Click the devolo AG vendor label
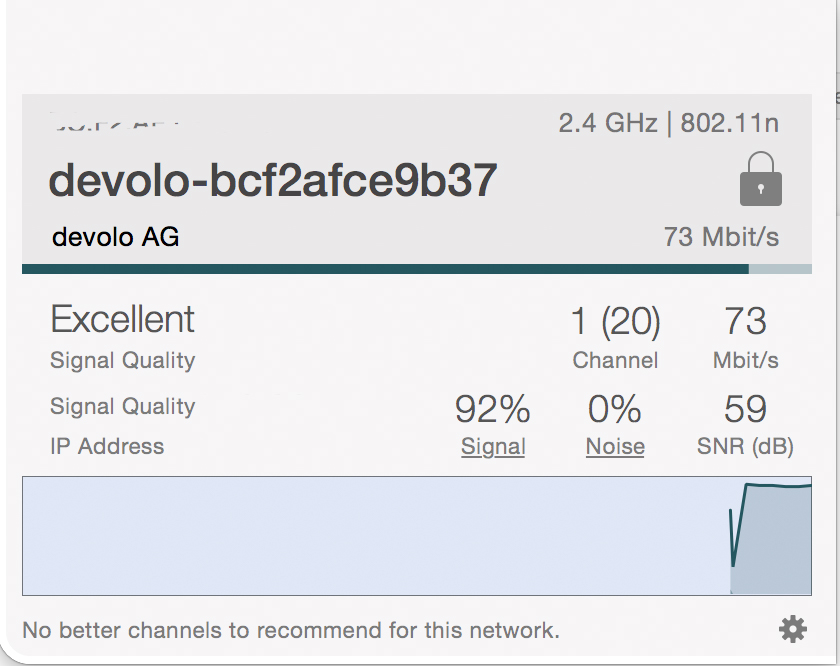840x666 pixels. (x=116, y=238)
